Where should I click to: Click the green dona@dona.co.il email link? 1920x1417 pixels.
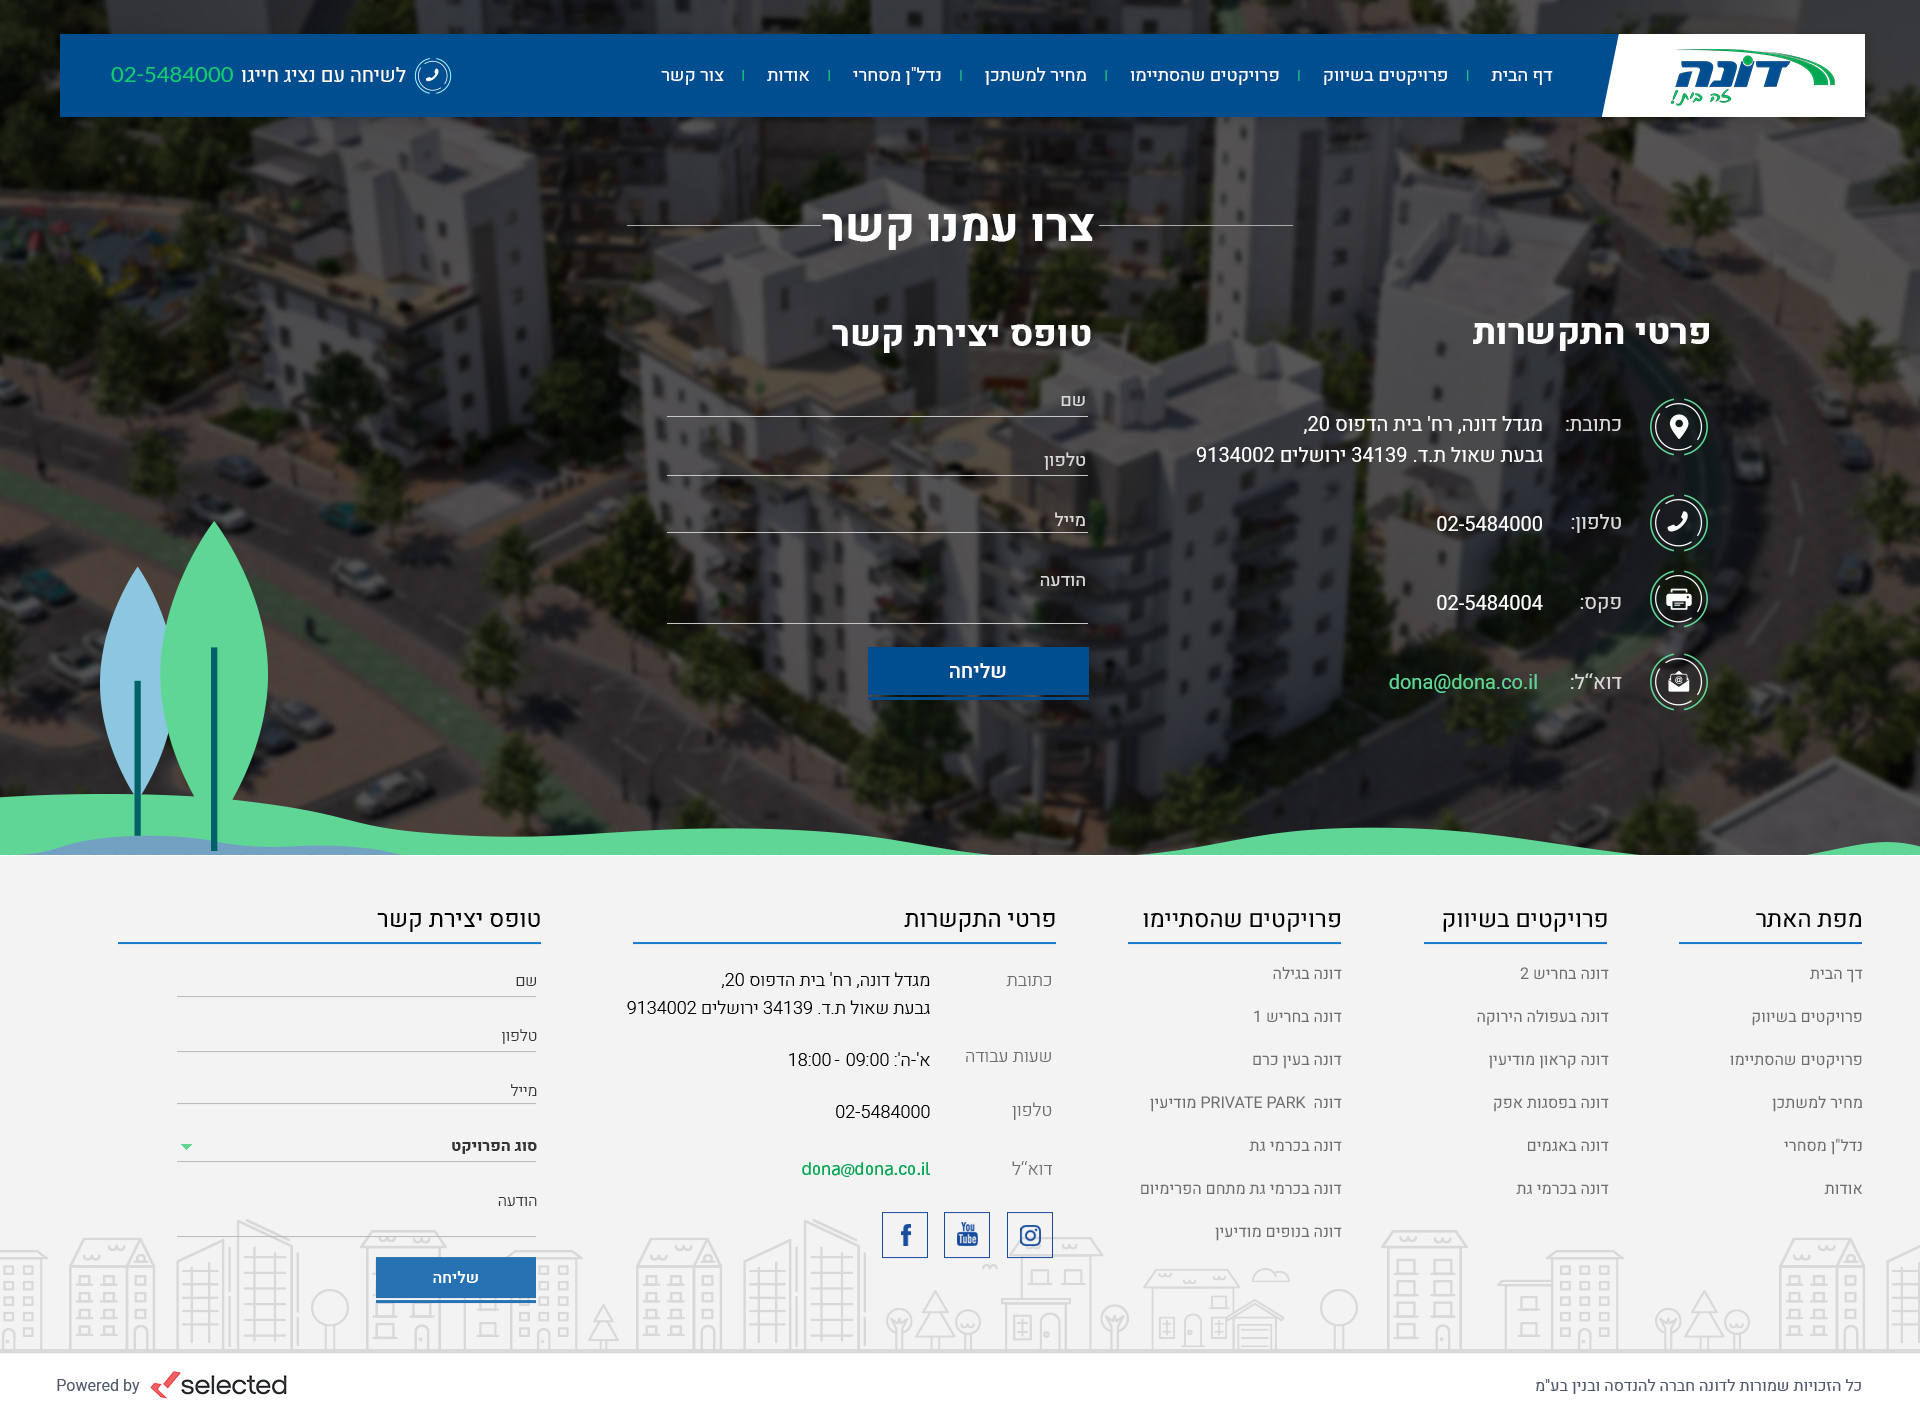[x=1462, y=682]
